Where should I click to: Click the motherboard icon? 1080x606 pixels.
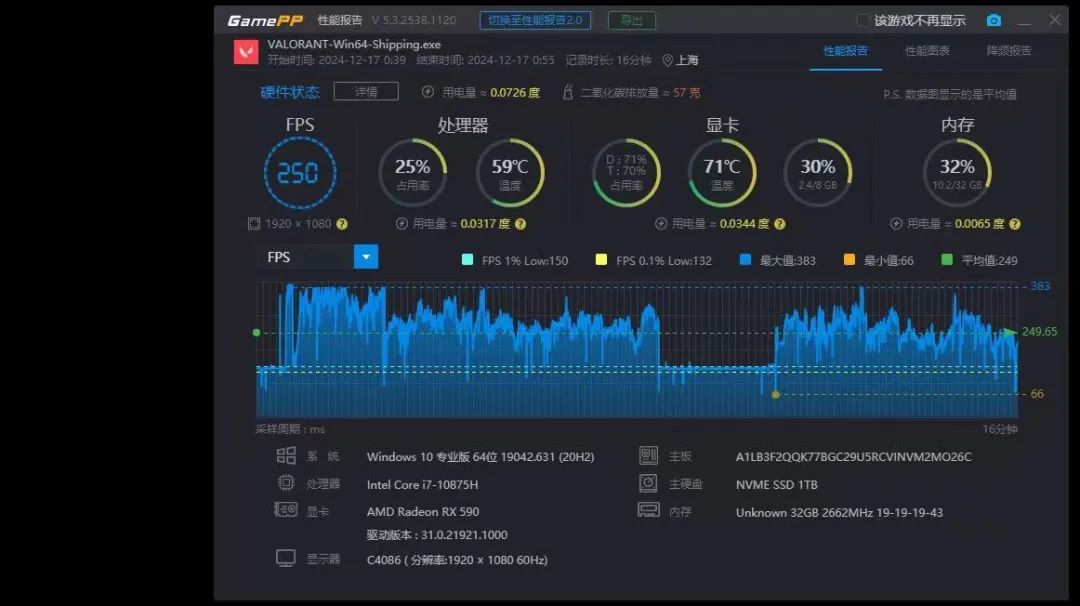tap(648, 455)
